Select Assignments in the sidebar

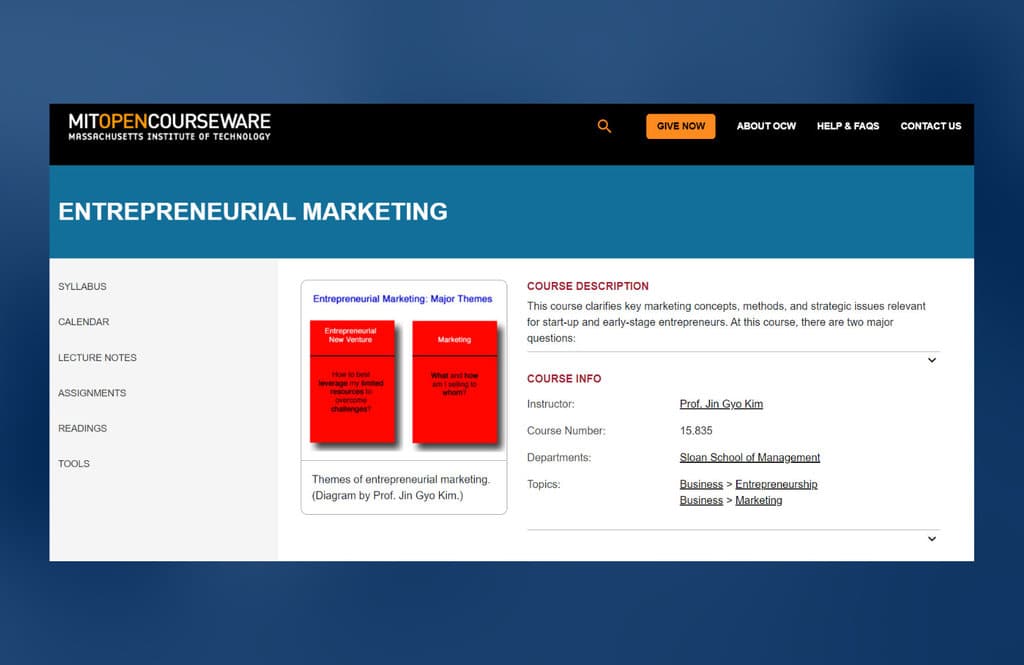pyautogui.click(x=92, y=393)
